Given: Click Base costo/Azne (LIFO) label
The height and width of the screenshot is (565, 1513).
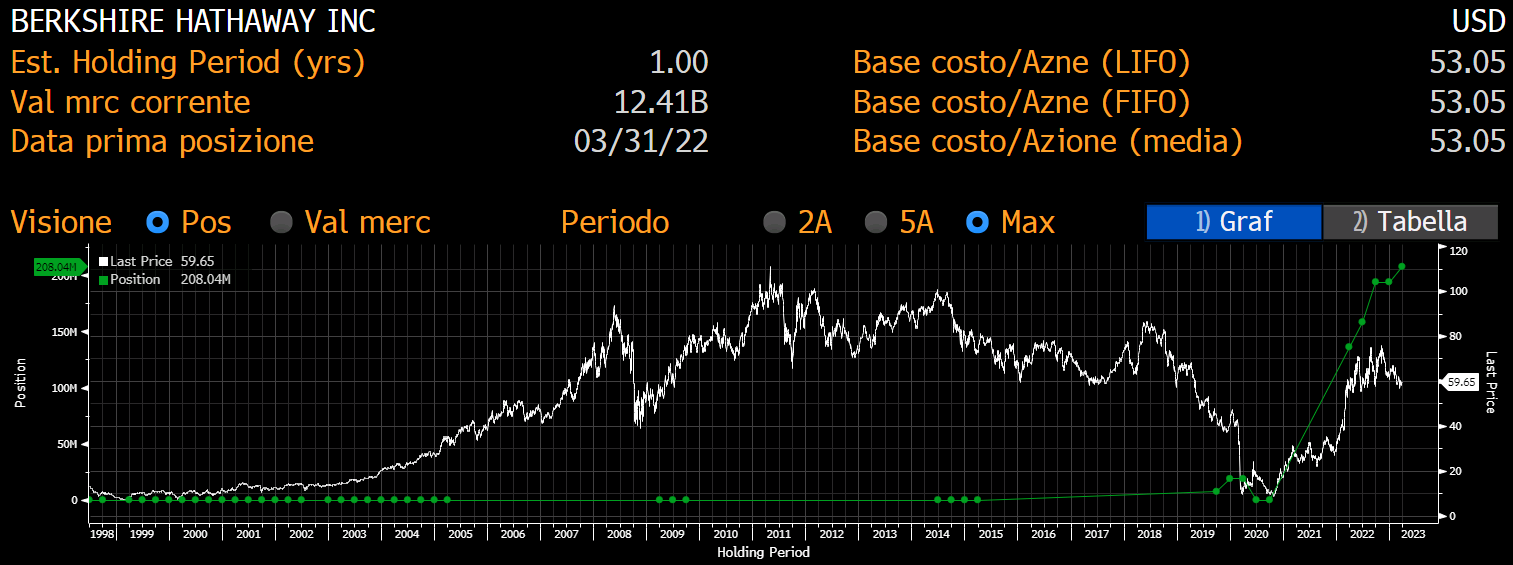Looking at the screenshot, I should (1022, 62).
